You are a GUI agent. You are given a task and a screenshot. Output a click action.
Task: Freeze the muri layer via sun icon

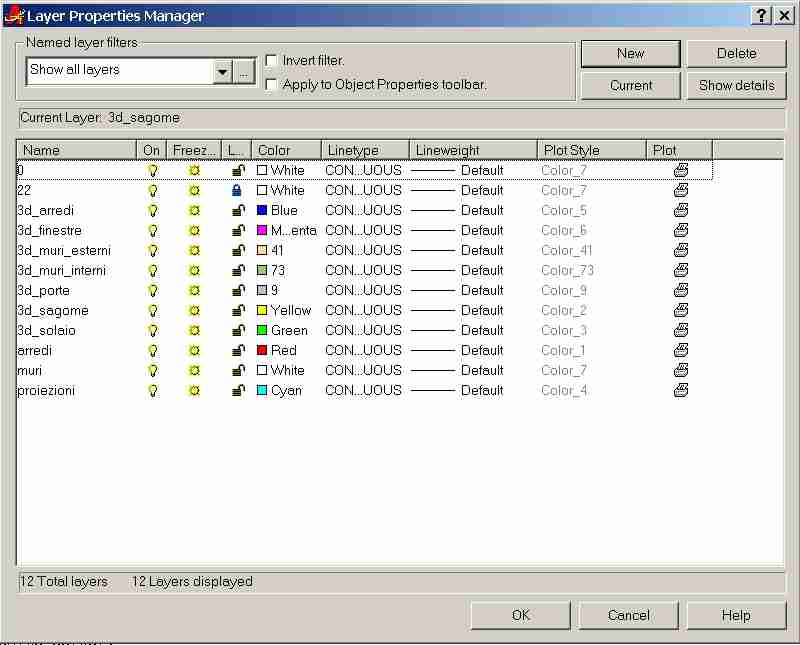point(194,370)
